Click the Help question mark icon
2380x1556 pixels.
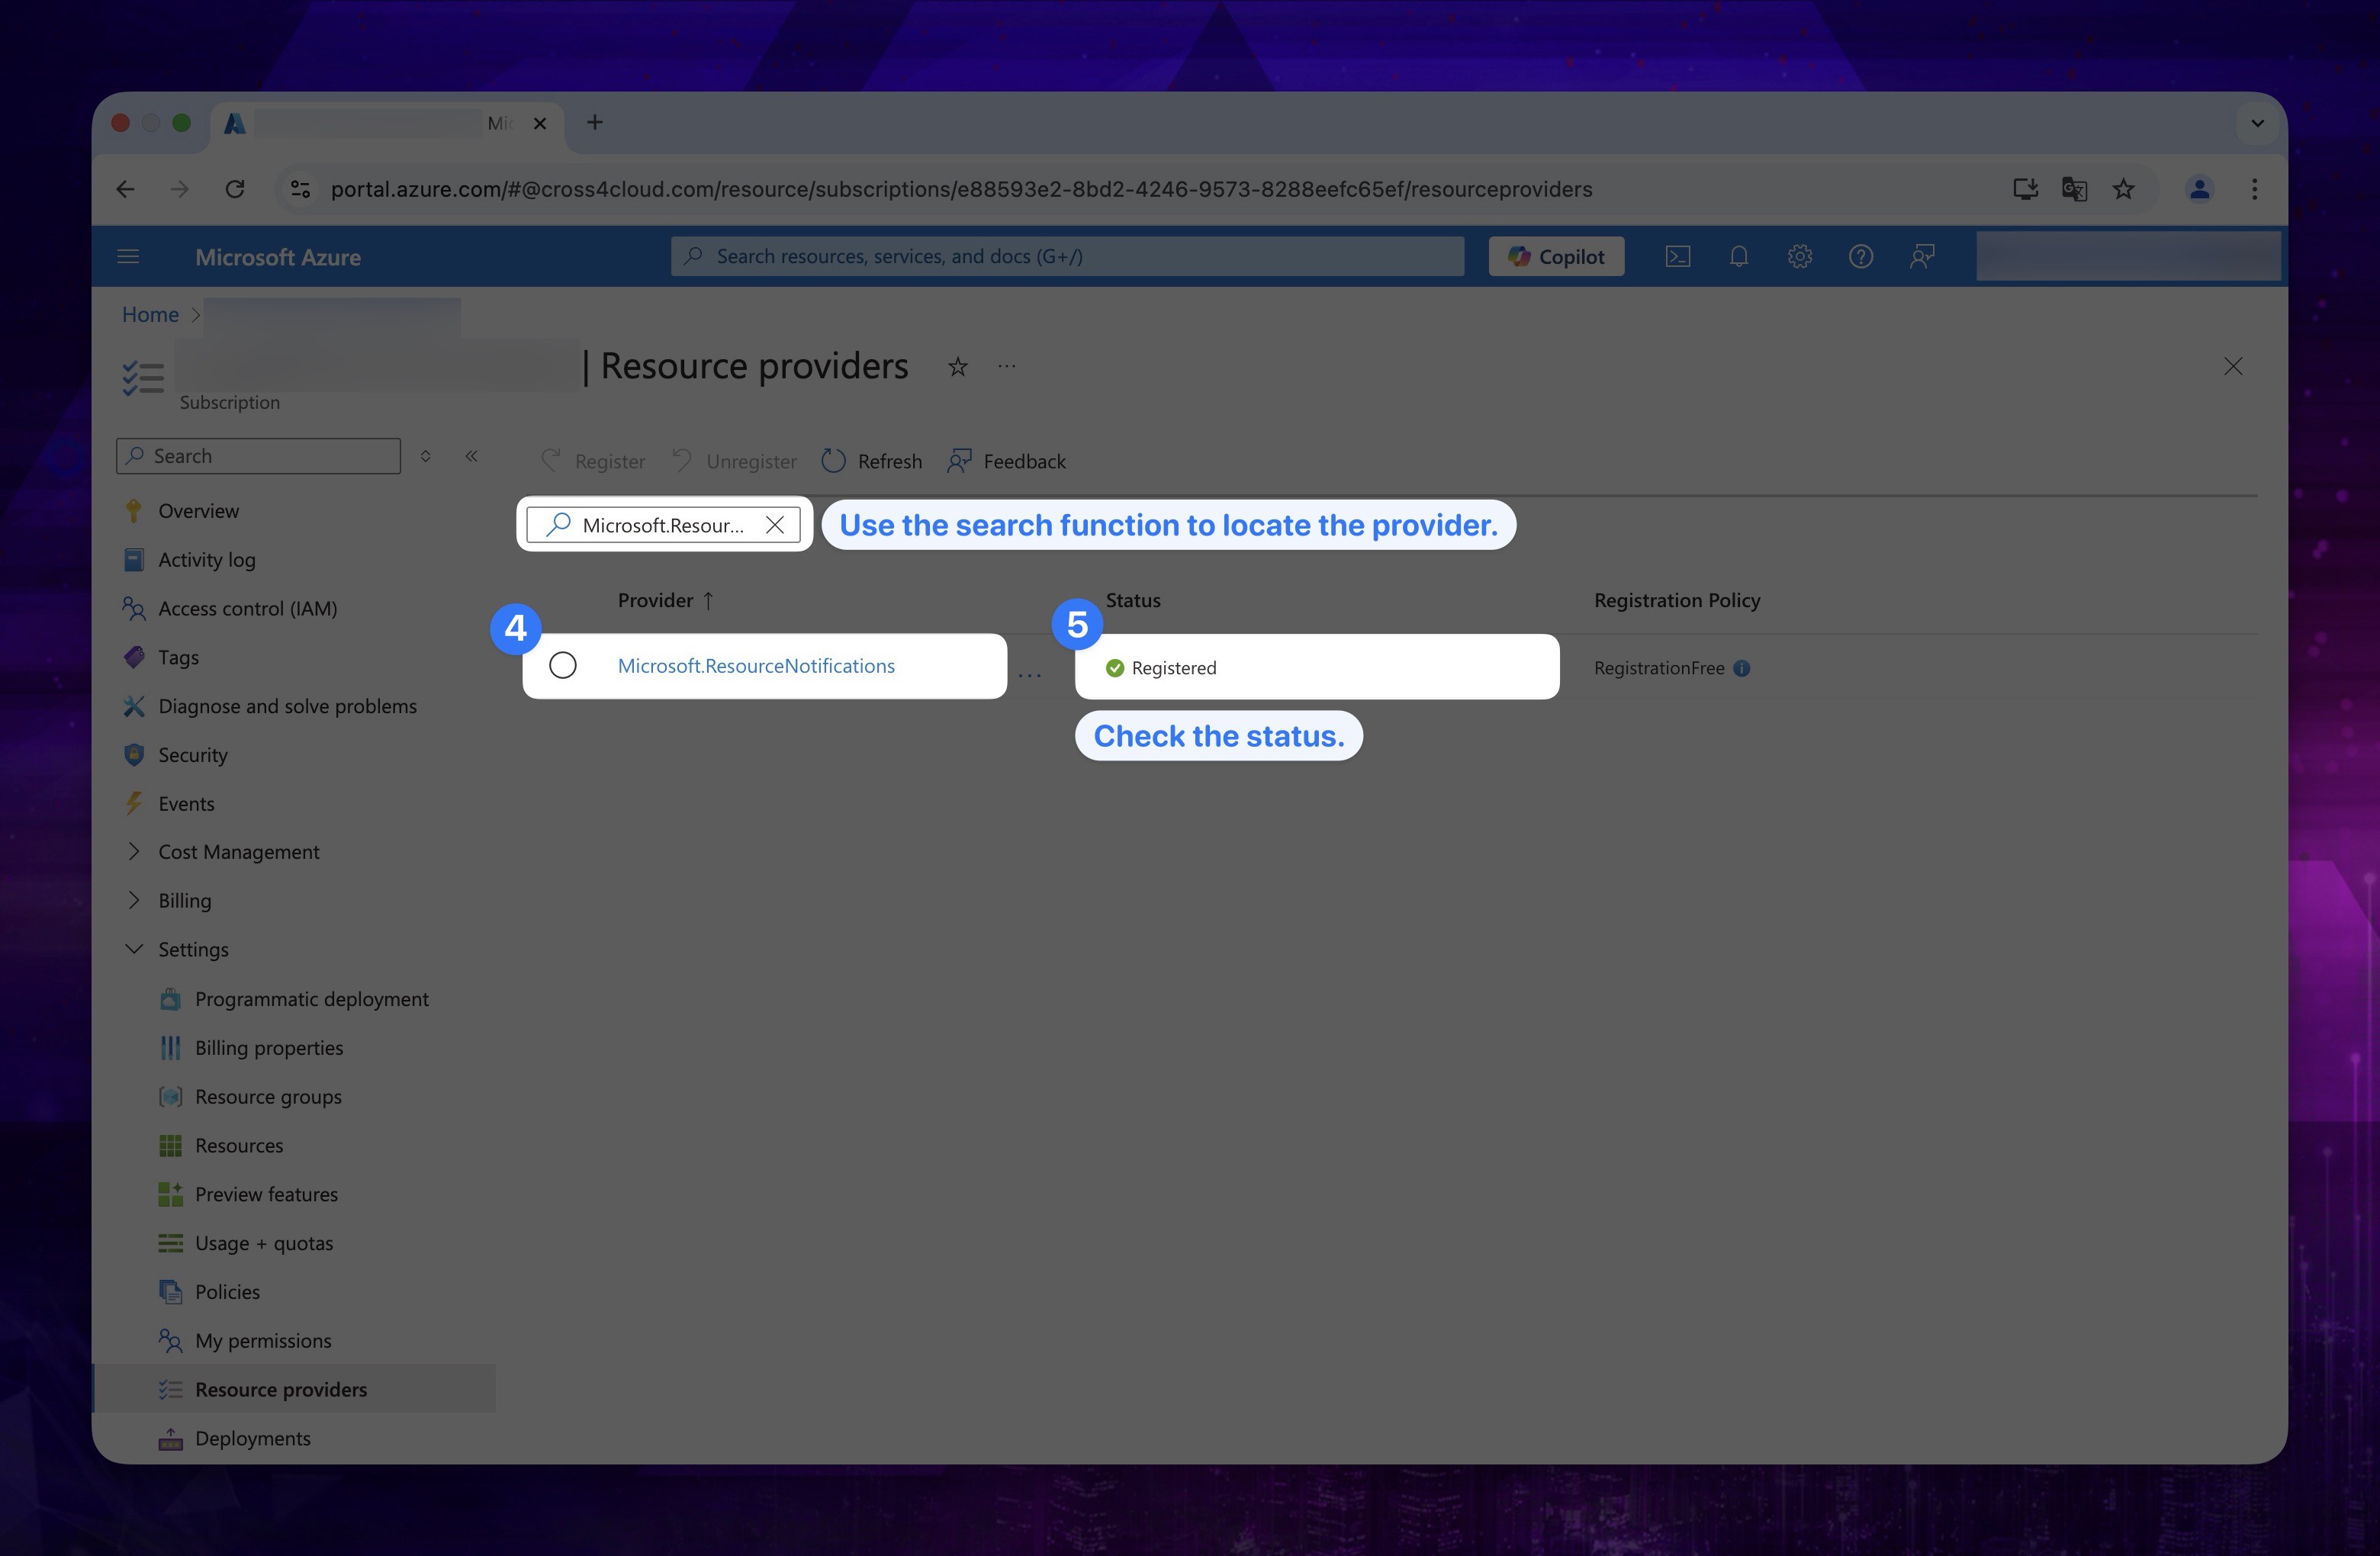pyautogui.click(x=1861, y=257)
